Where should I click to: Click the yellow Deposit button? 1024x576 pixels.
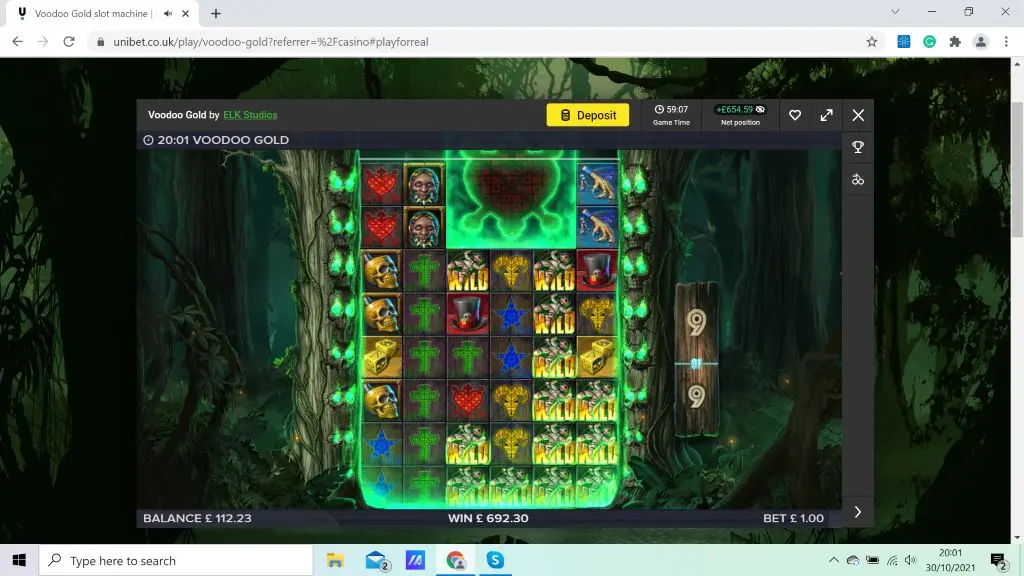[x=588, y=115]
